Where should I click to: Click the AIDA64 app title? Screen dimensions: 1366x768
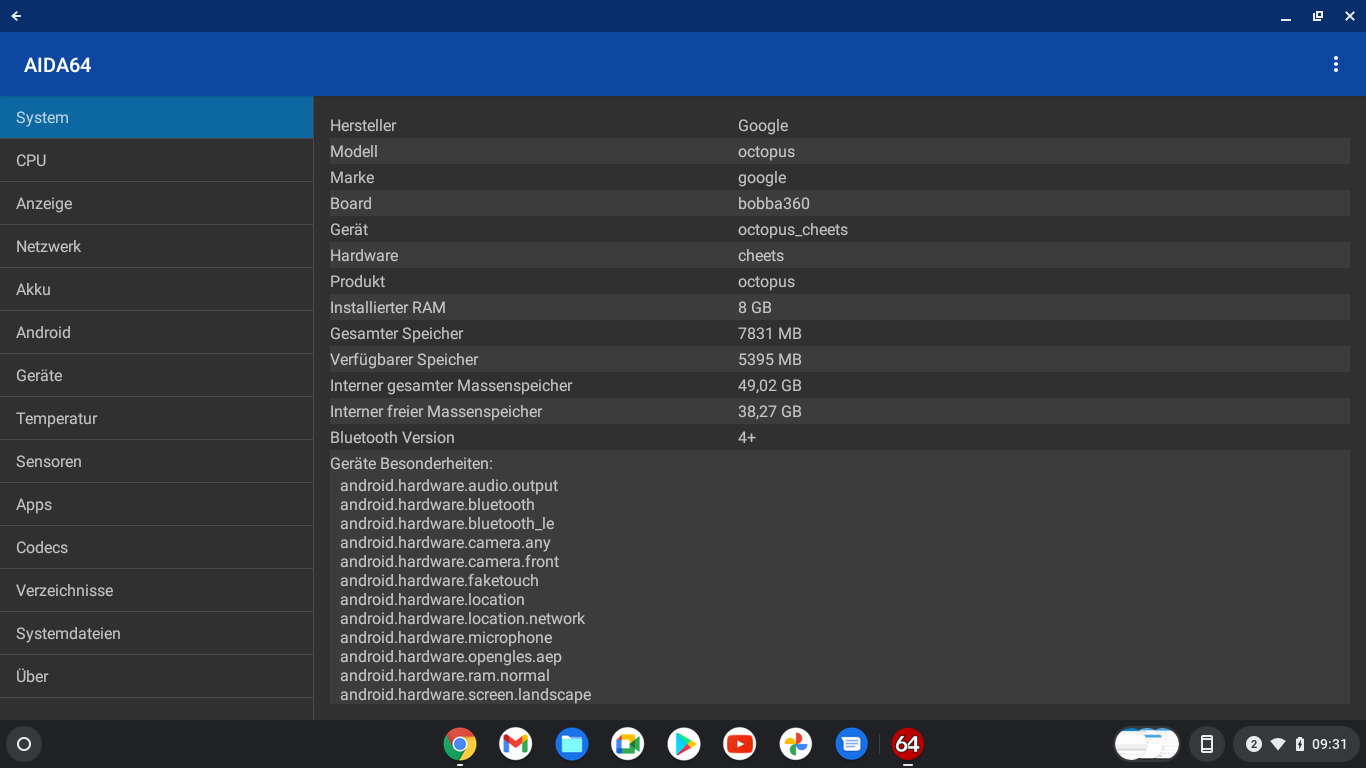(x=57, y=65)
